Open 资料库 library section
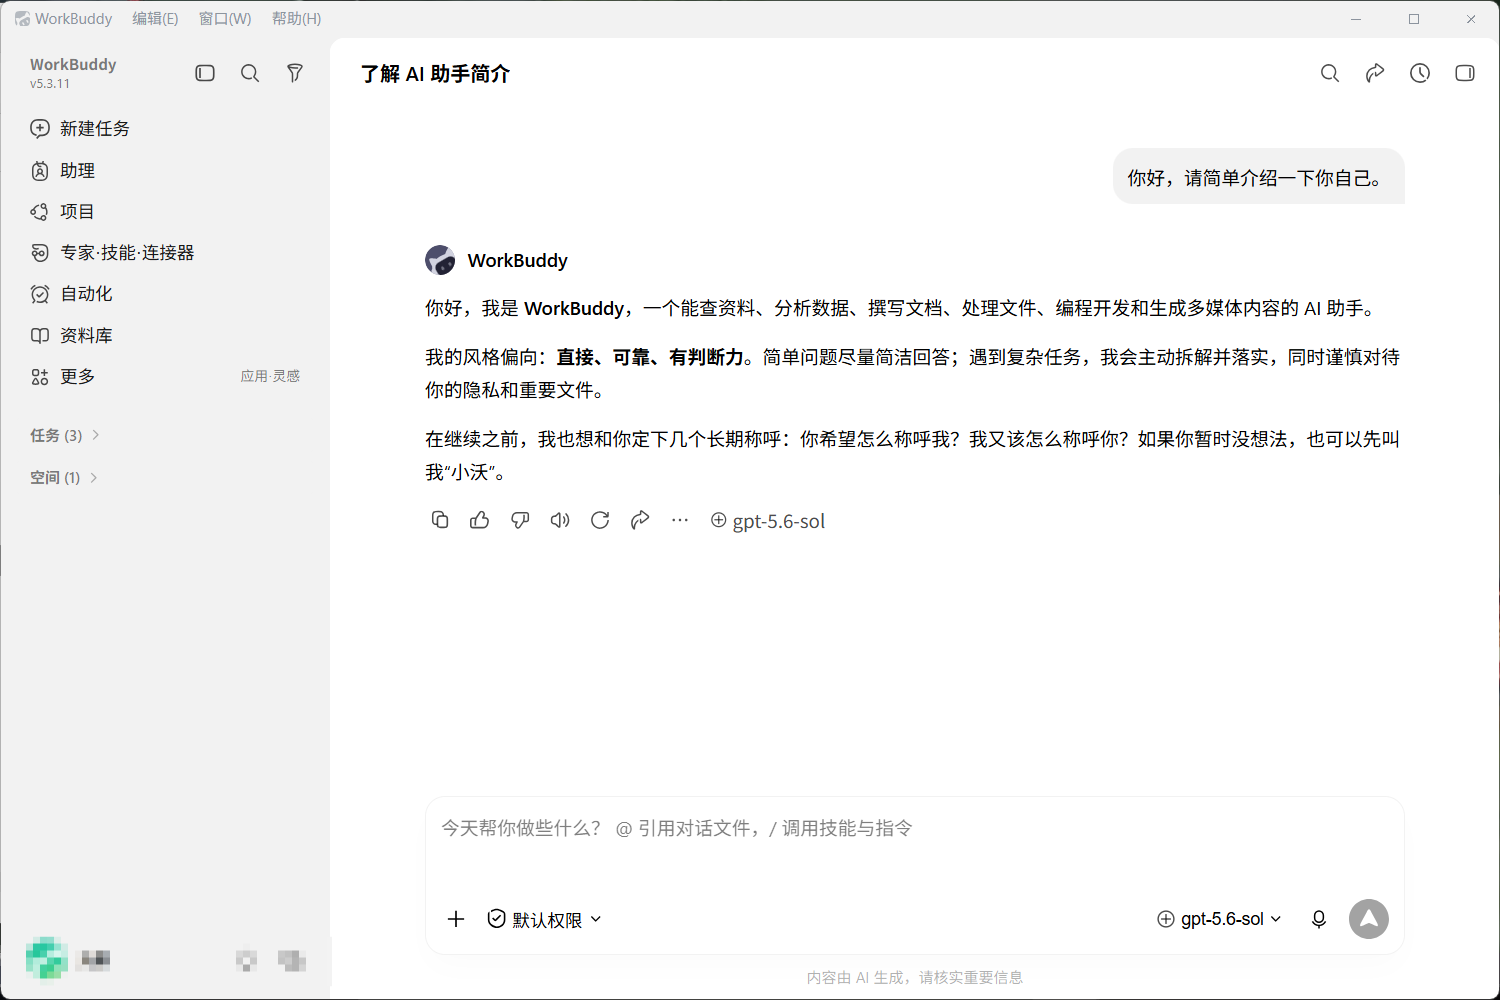The height and width of the screenshot is (1000, 1500). (165, 336)
